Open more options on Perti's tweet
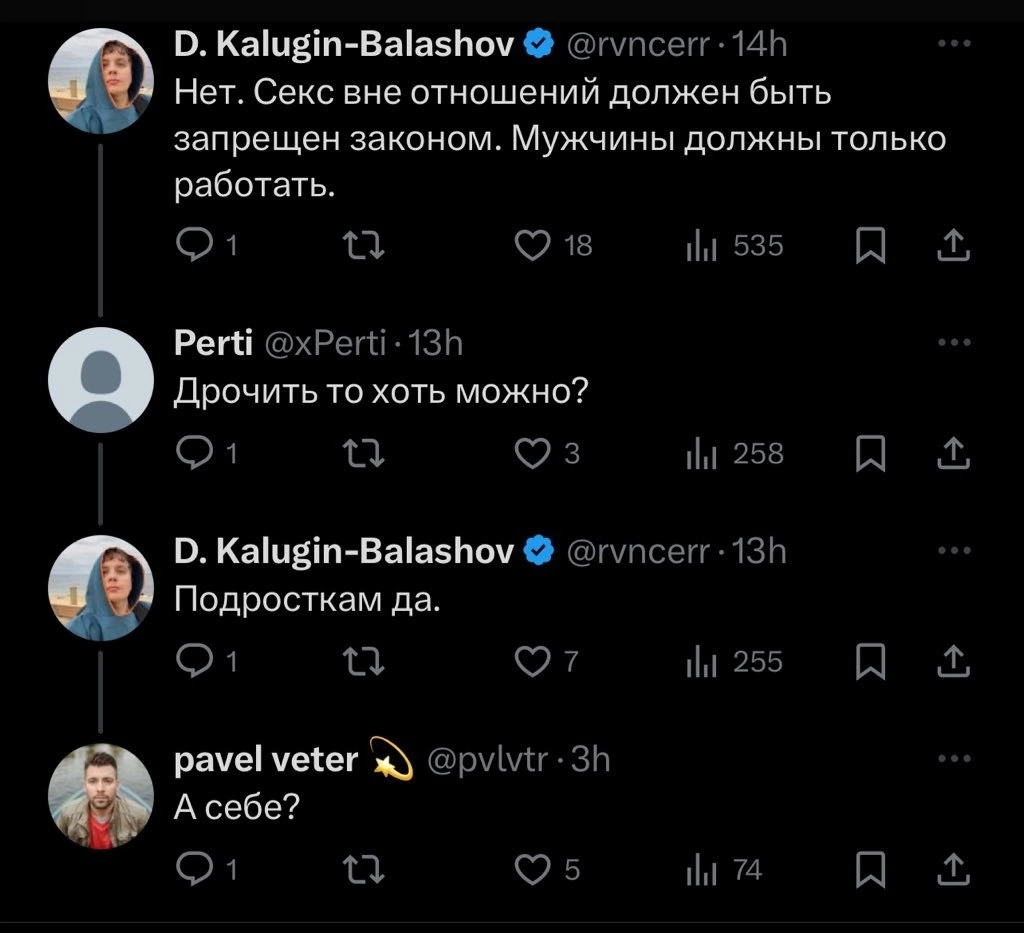Viewport: 1024px width, 933px height. 954,343
